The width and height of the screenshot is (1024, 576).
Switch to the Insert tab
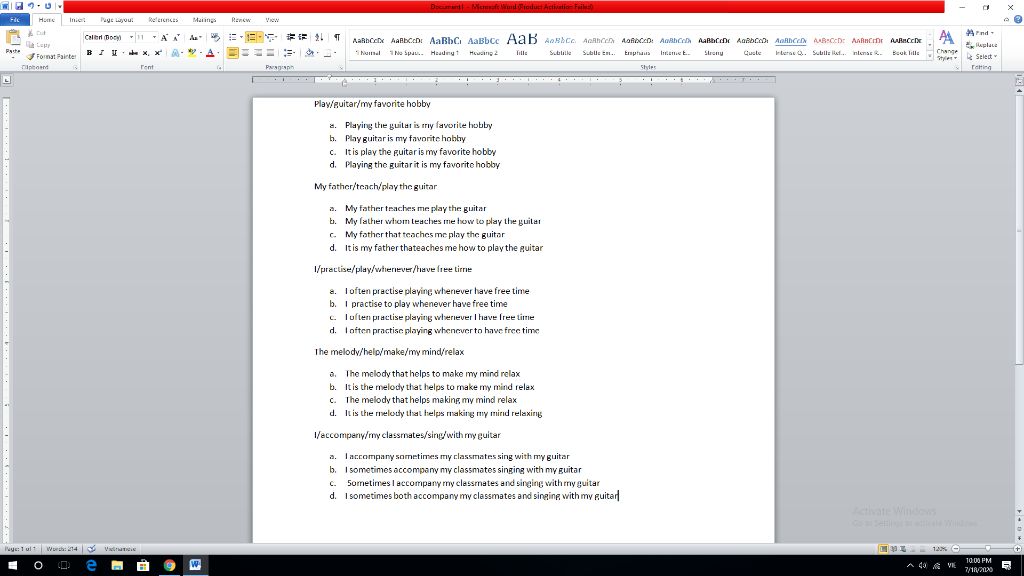click(x=77, y=20)
